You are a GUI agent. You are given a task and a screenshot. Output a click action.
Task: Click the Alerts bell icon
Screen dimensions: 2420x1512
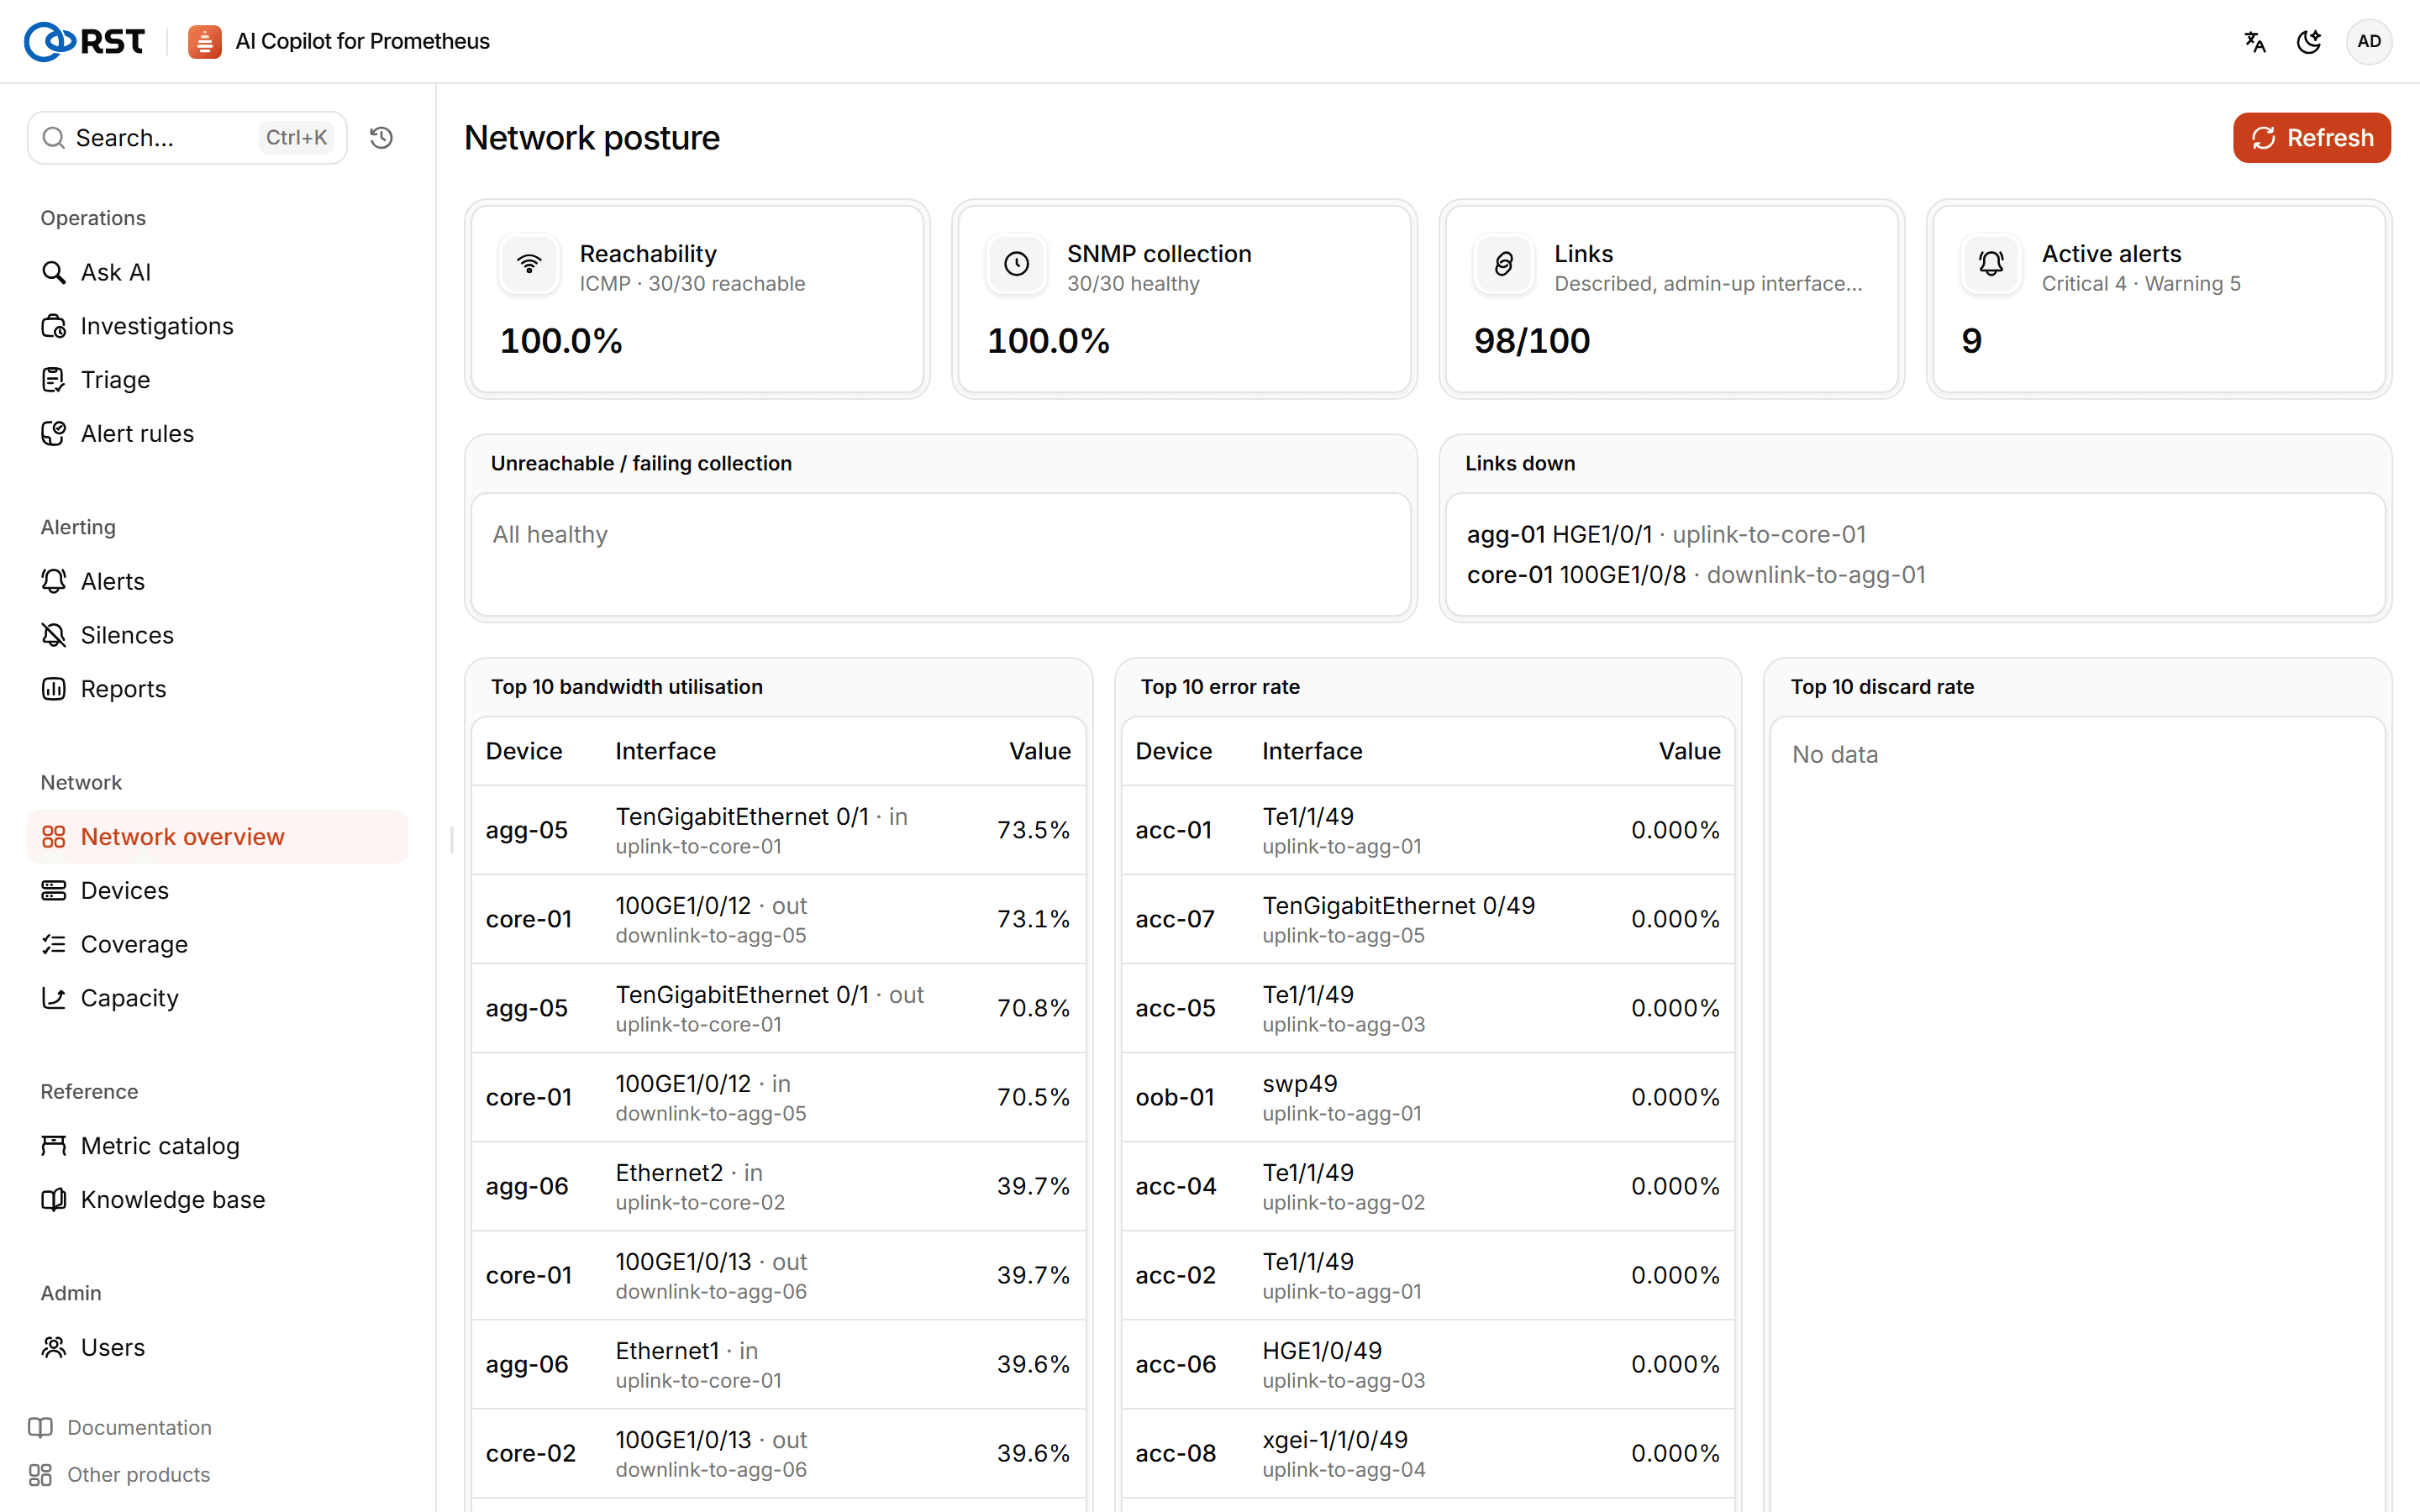coord(54,581)
